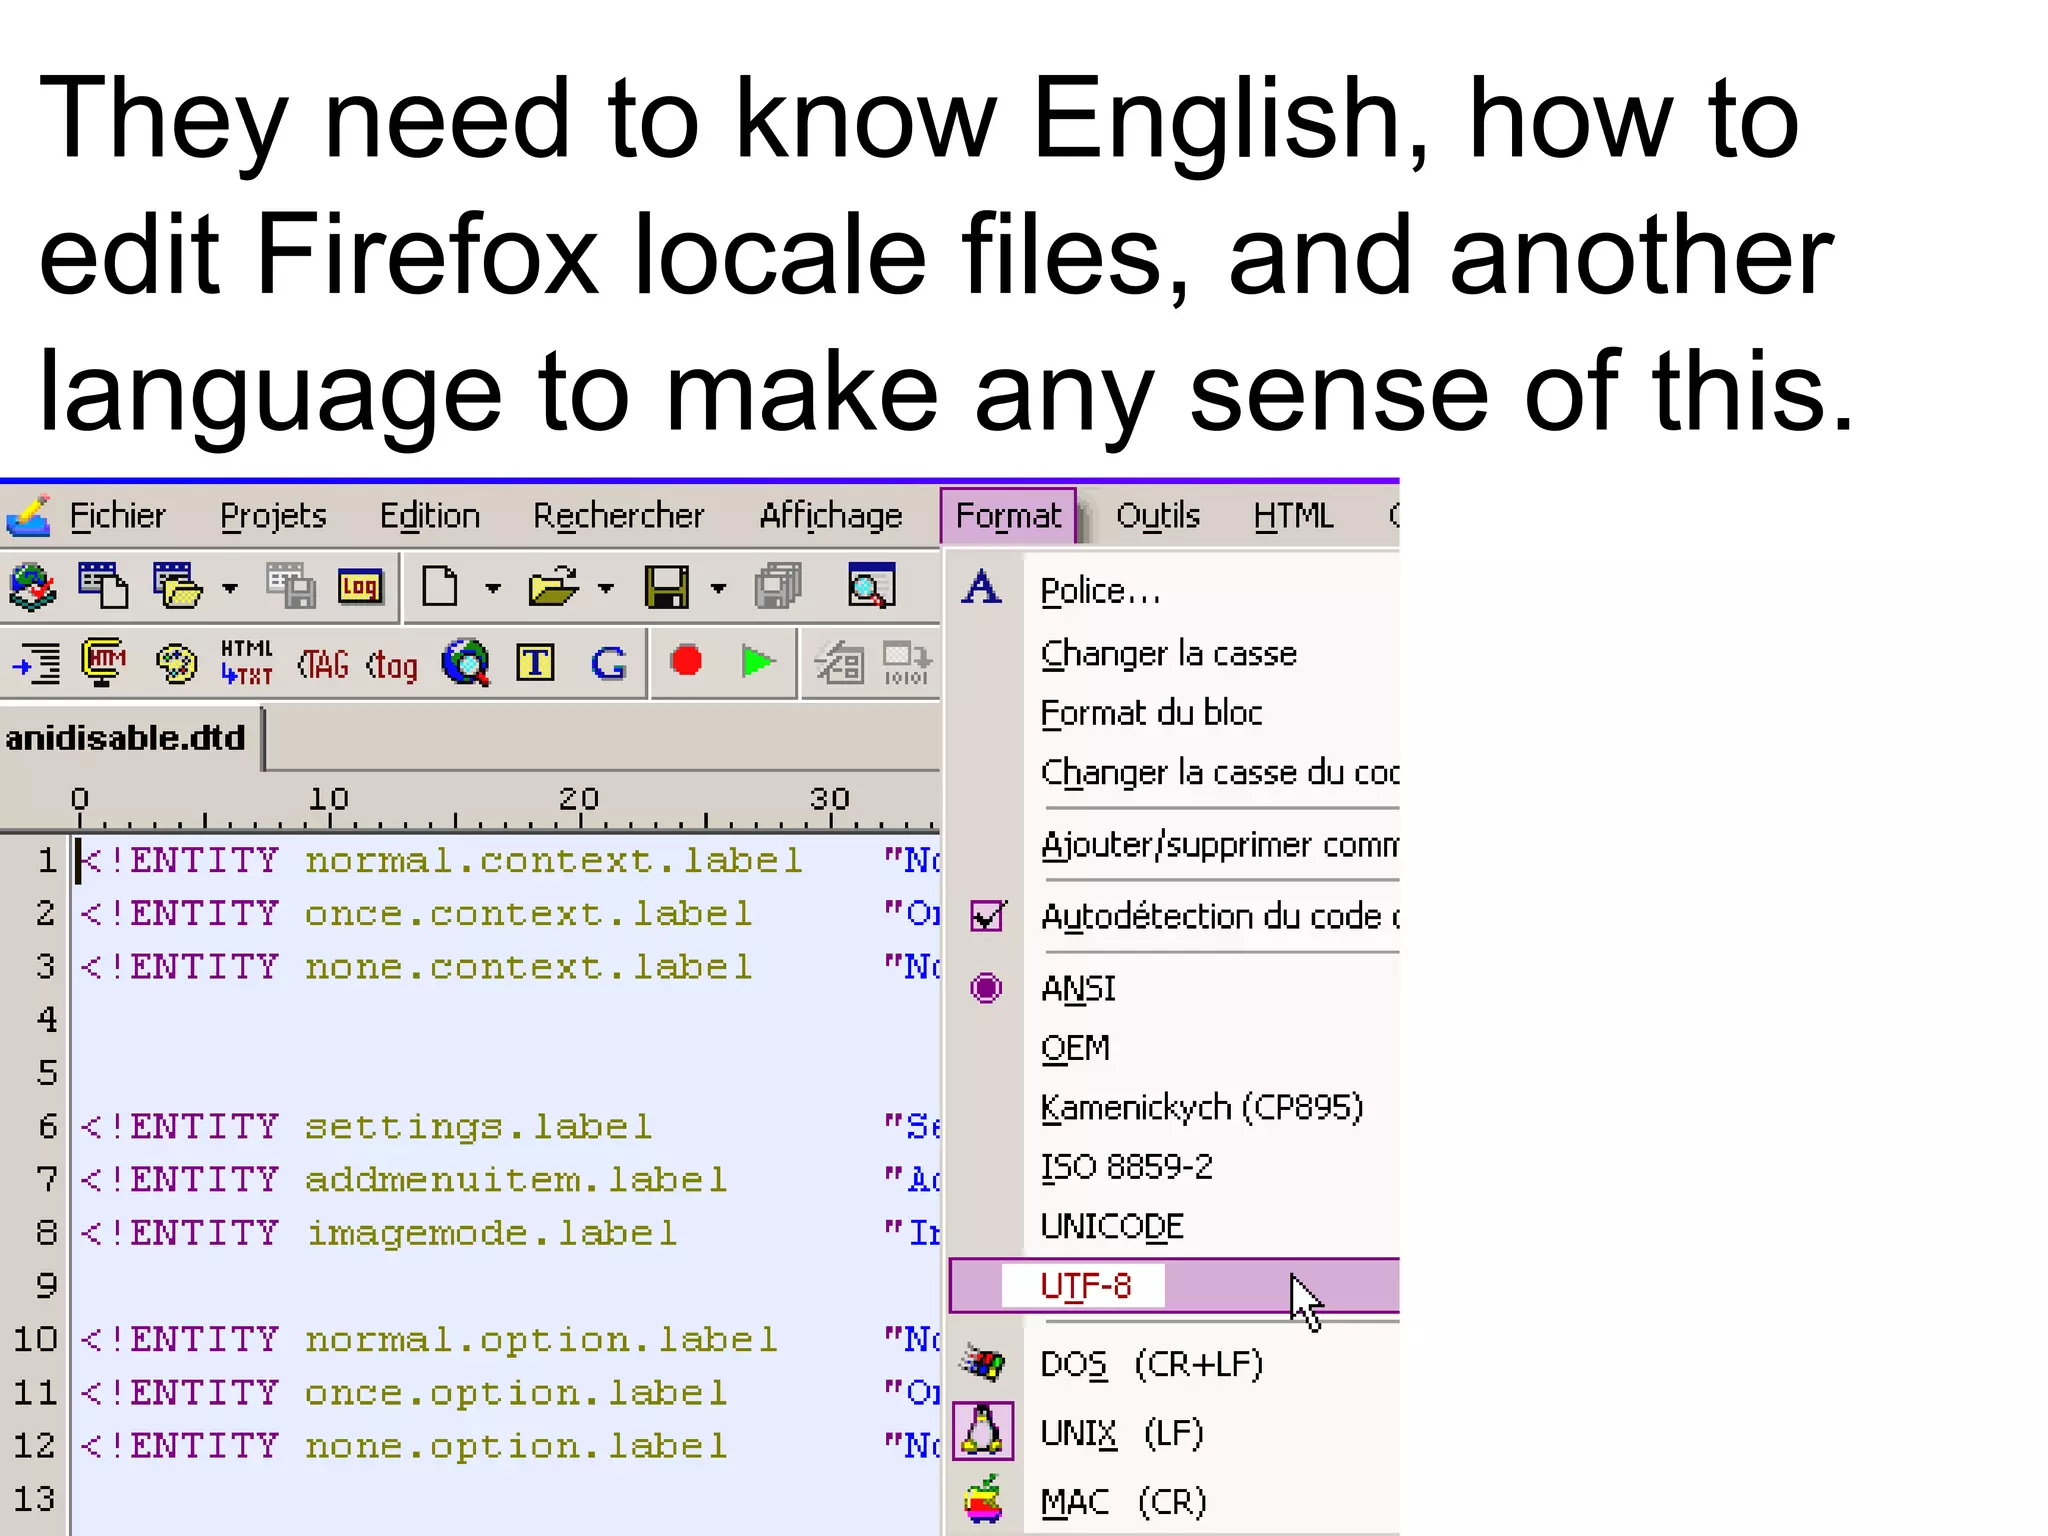Click the indent lines icon with the blue arrow
Viewport: 2048px width, 1536px height.
coord(37,662)
